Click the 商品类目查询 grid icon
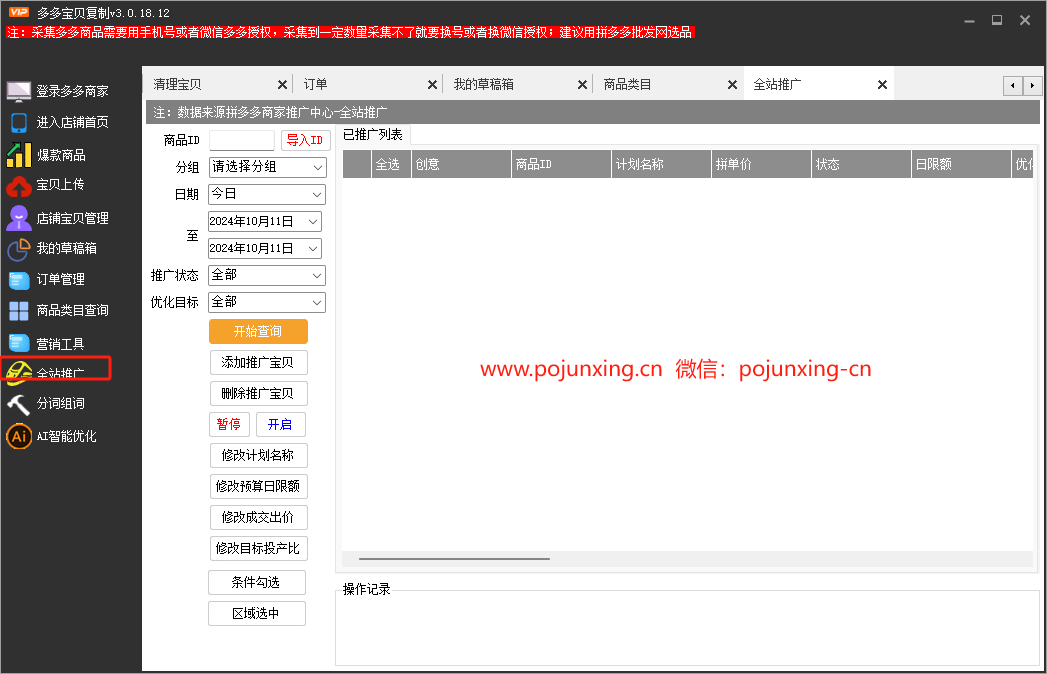This screenshot has height=674, width=1047. pos(19,311)
